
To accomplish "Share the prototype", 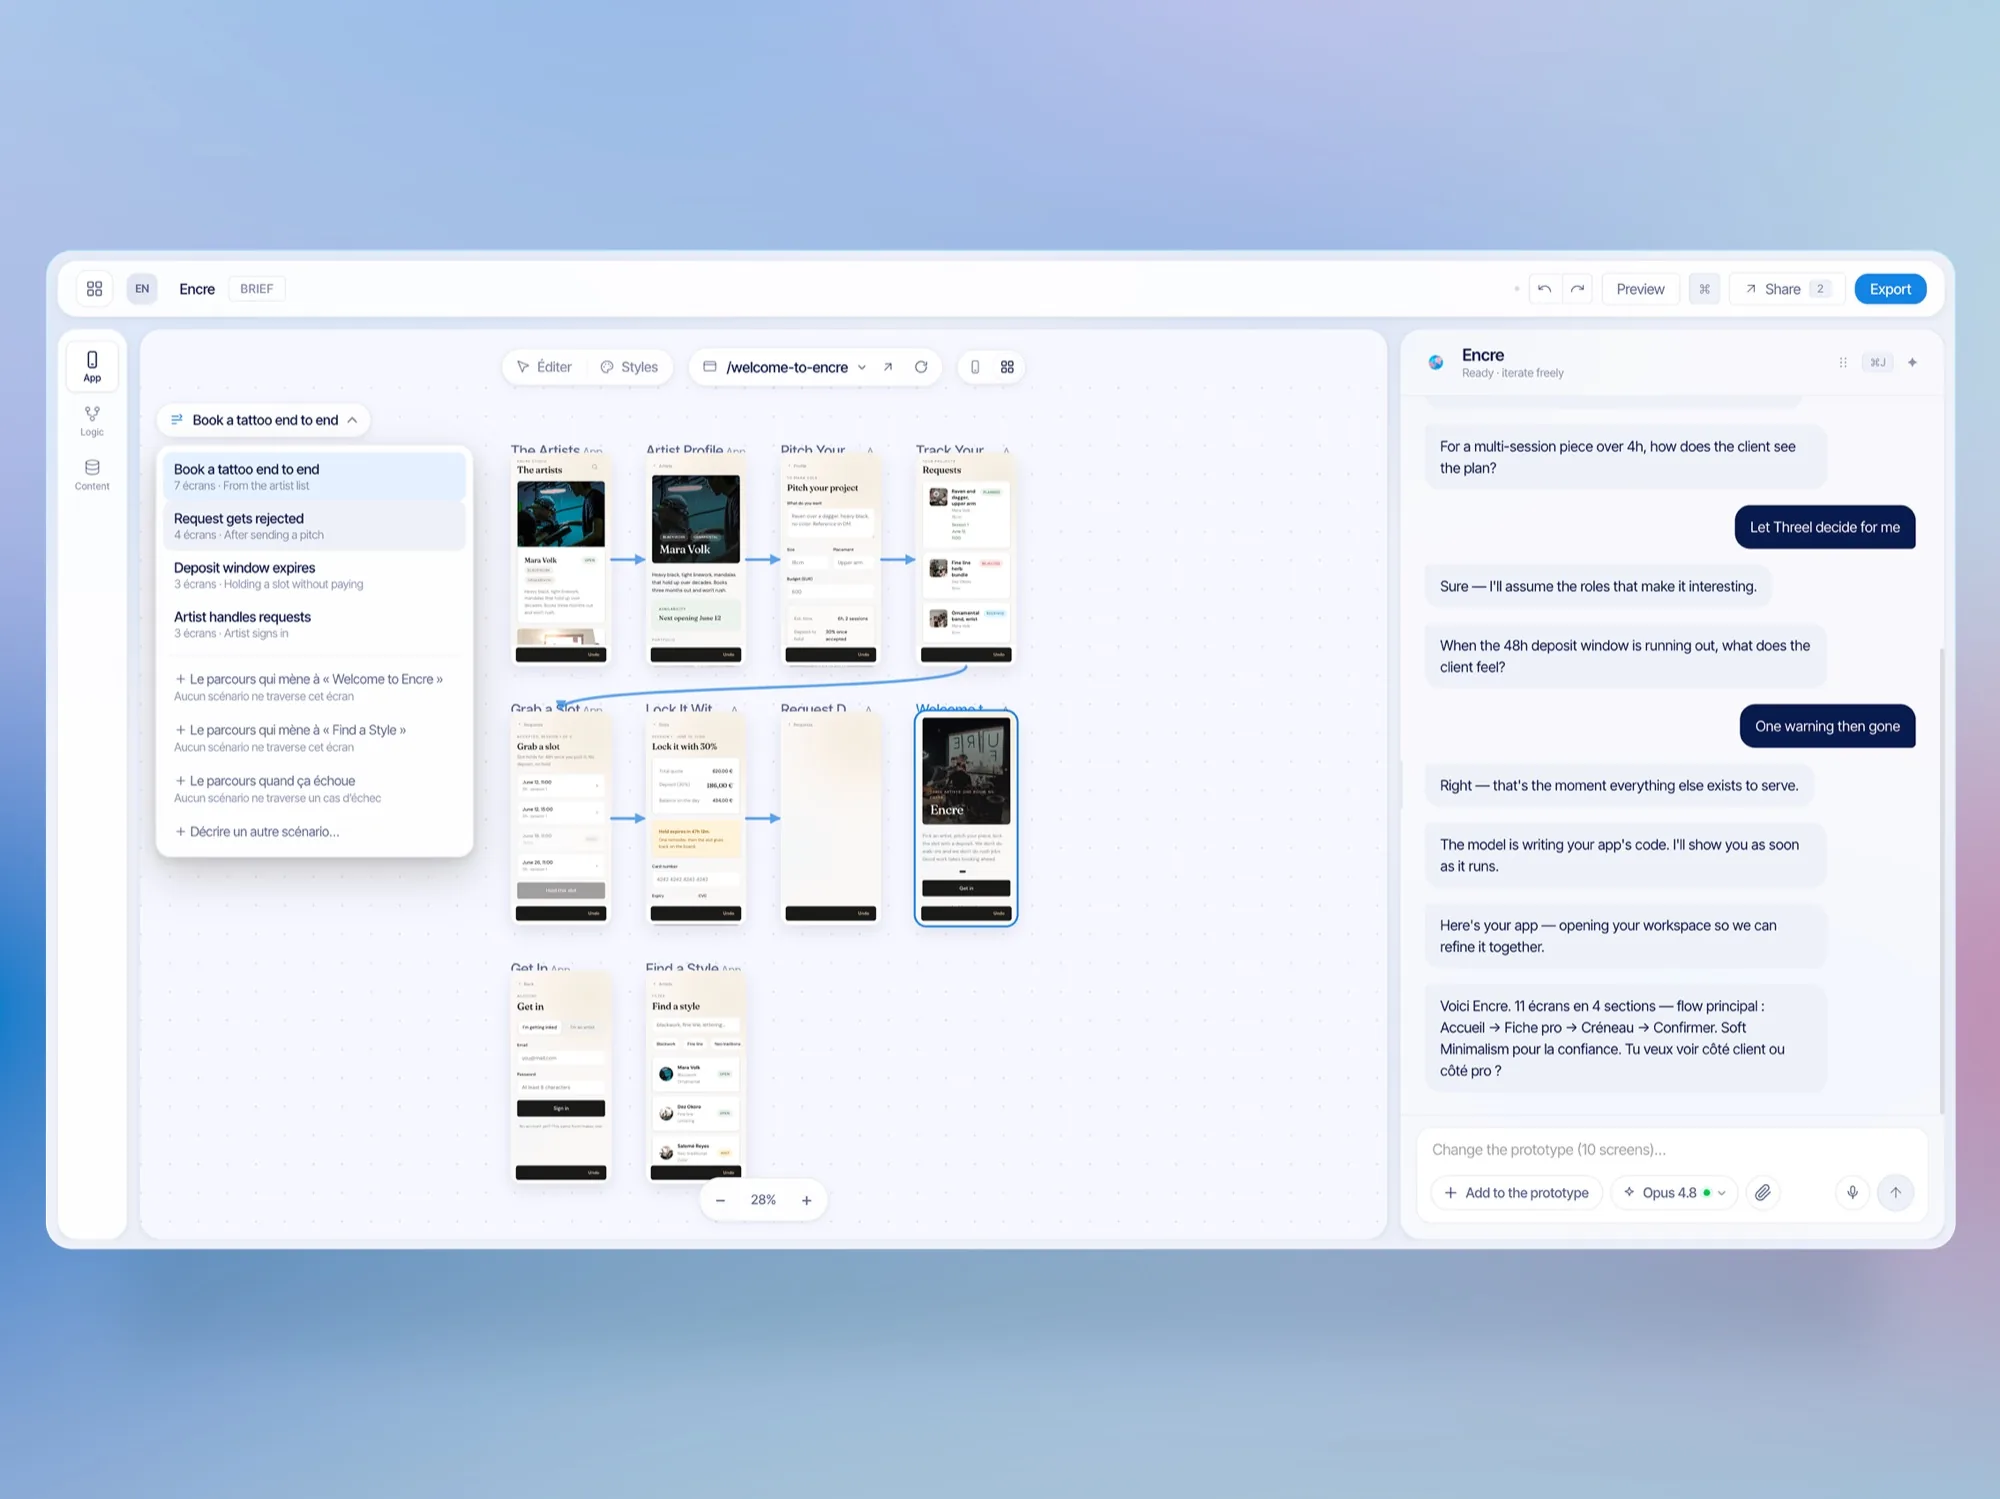I will coord(1786,289).
